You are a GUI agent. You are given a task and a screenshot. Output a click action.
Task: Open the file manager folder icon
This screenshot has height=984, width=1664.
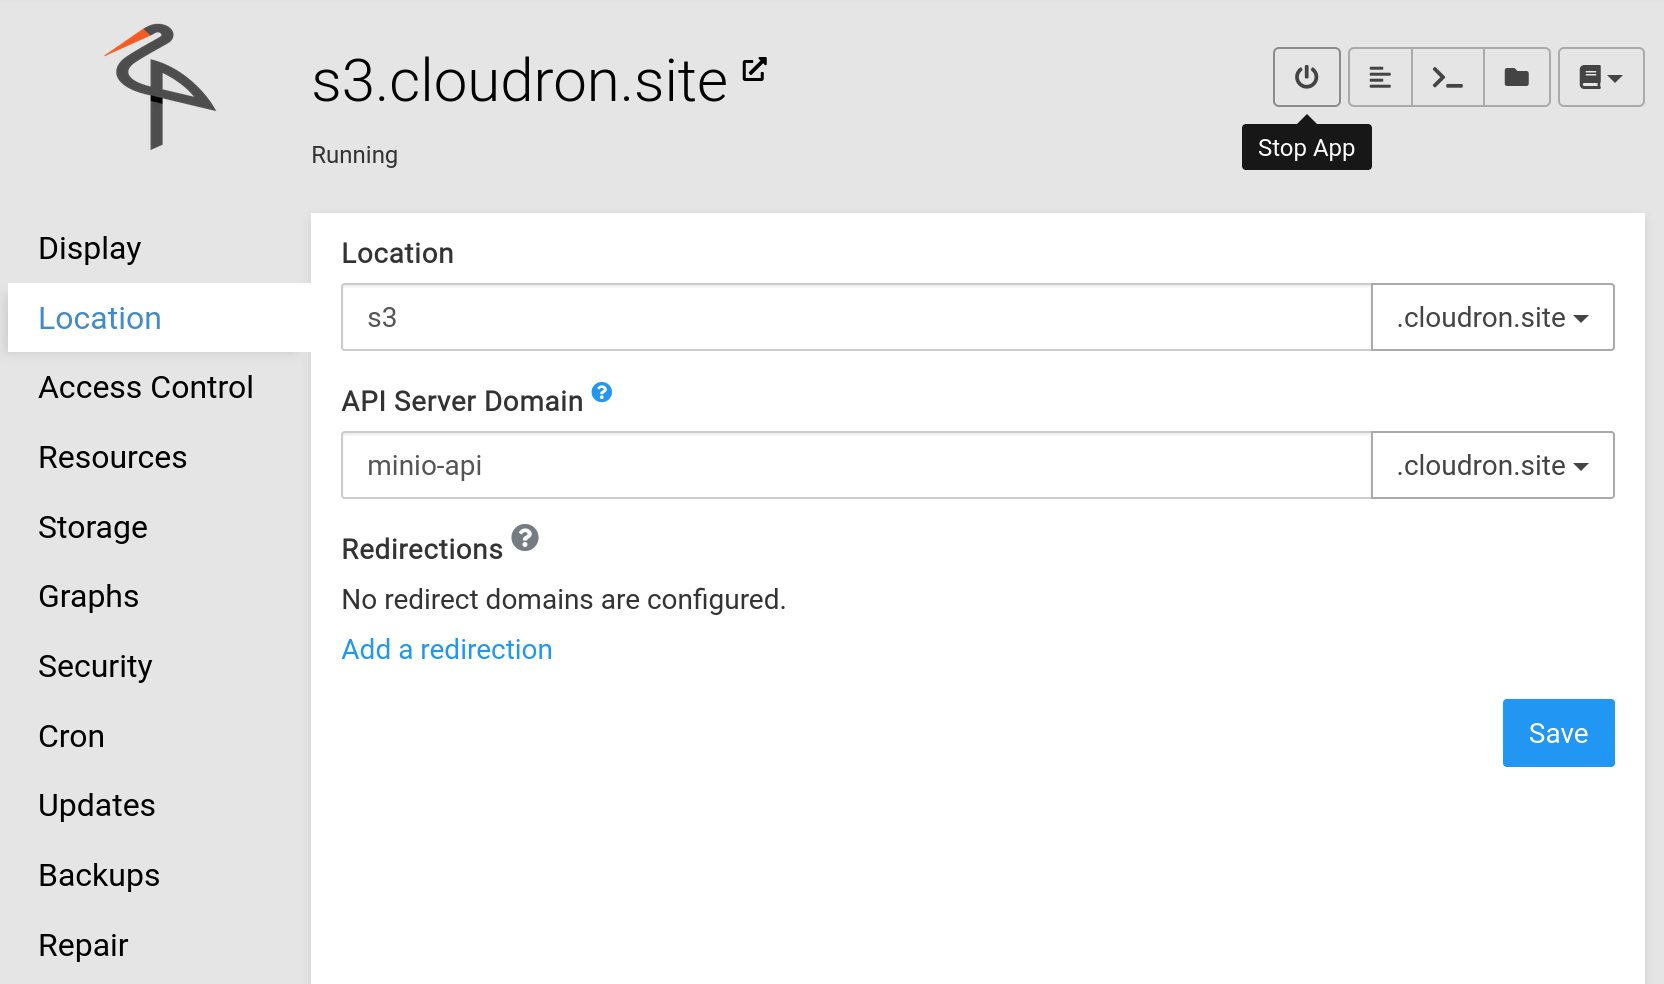coord(1516,77)
